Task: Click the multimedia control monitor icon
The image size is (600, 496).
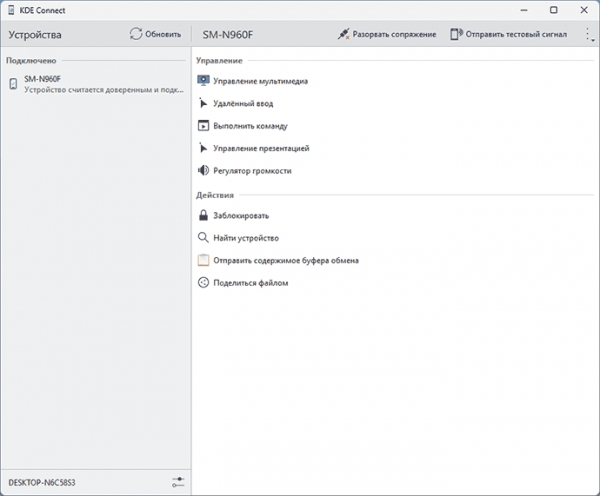Action: [x=203, y=81]
